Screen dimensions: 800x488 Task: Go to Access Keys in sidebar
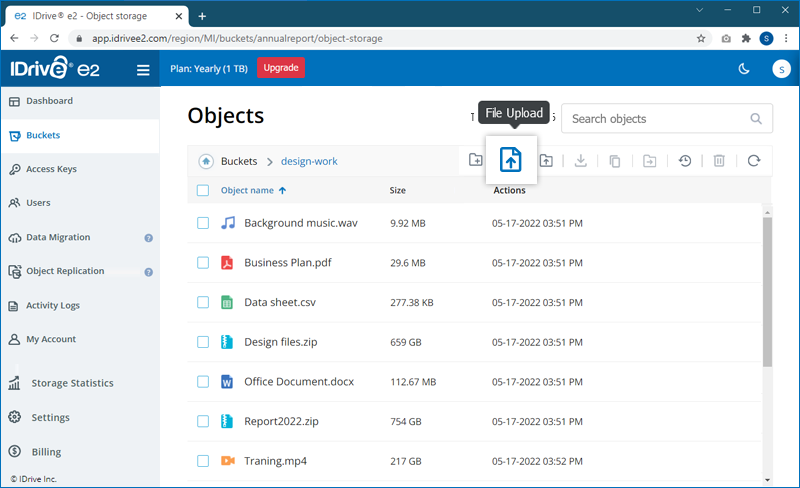(51, 169)
